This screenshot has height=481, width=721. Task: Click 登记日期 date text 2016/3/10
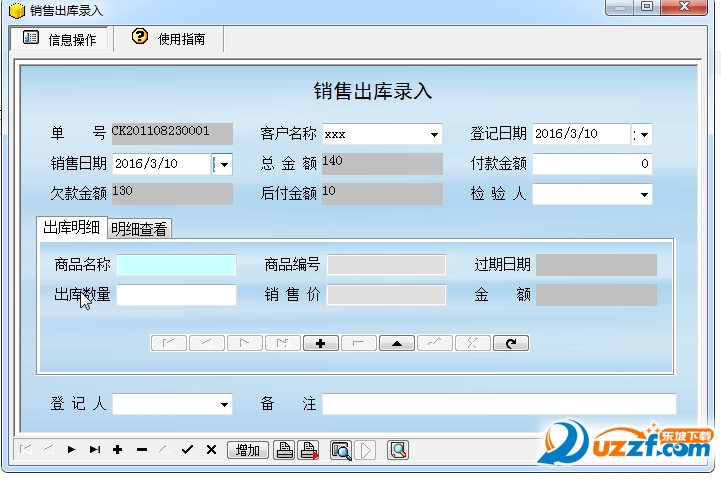pyautogui.click(x=566, y=133)
